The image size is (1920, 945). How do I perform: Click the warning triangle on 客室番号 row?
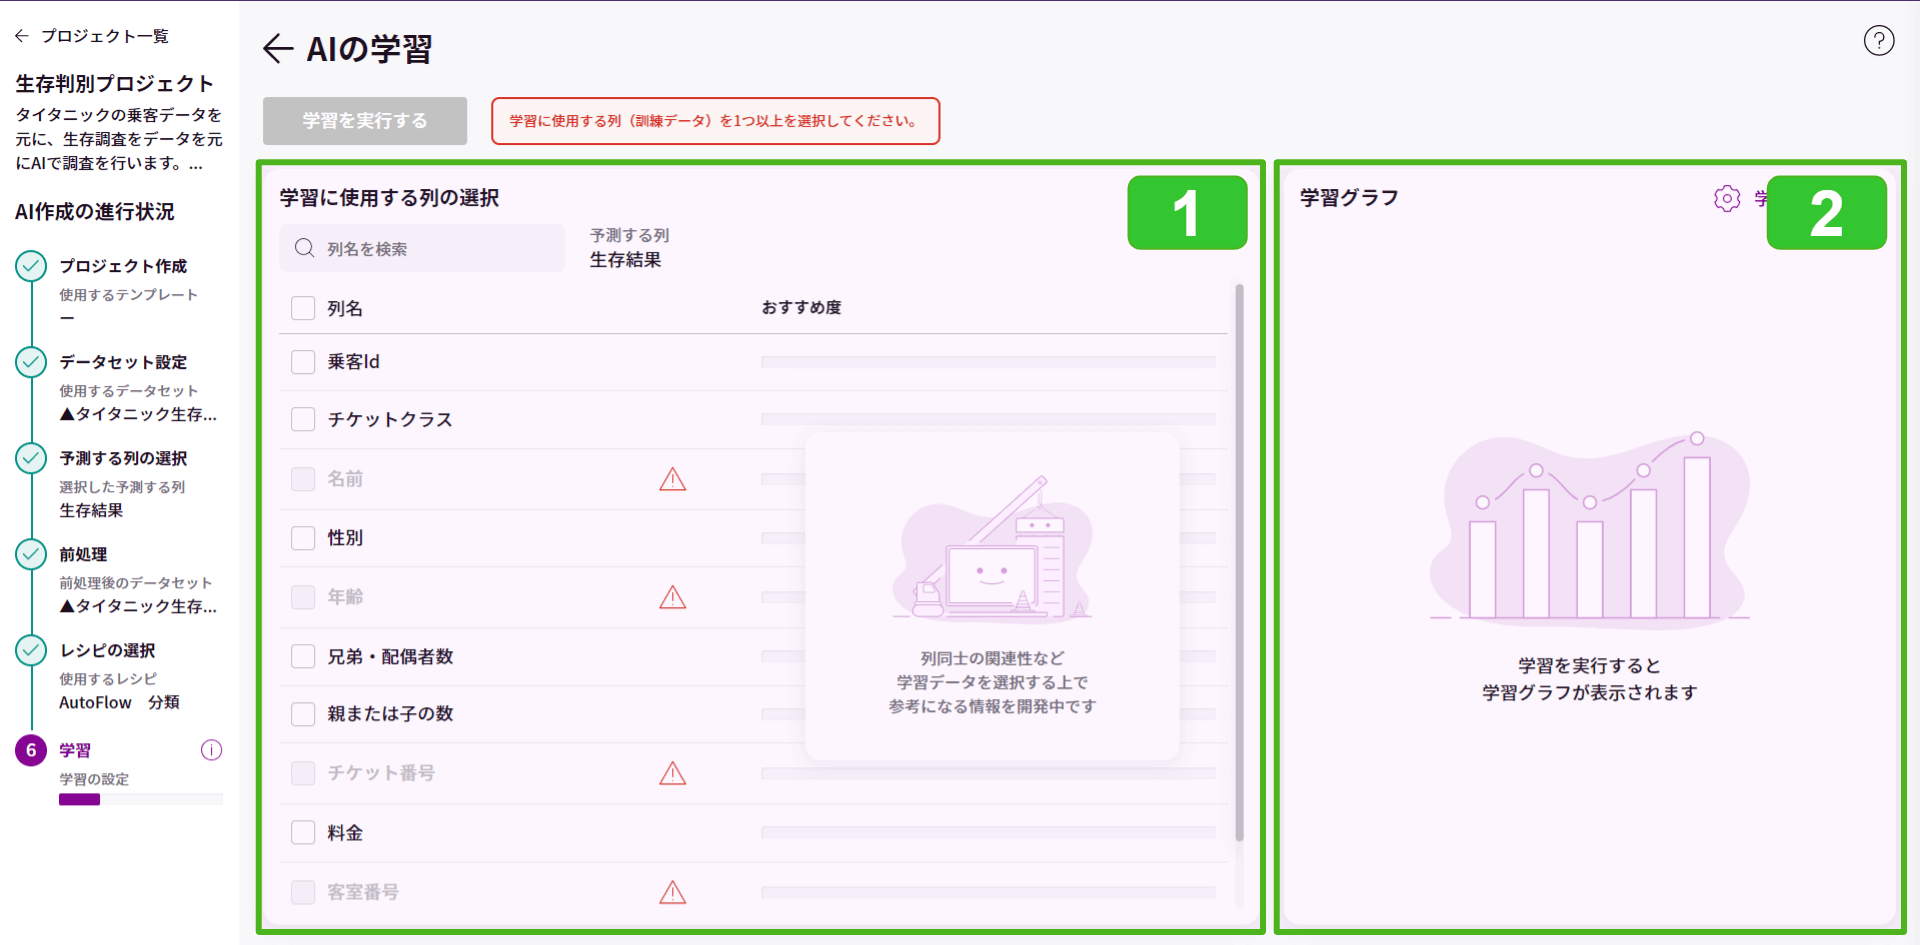click(673, 892)
